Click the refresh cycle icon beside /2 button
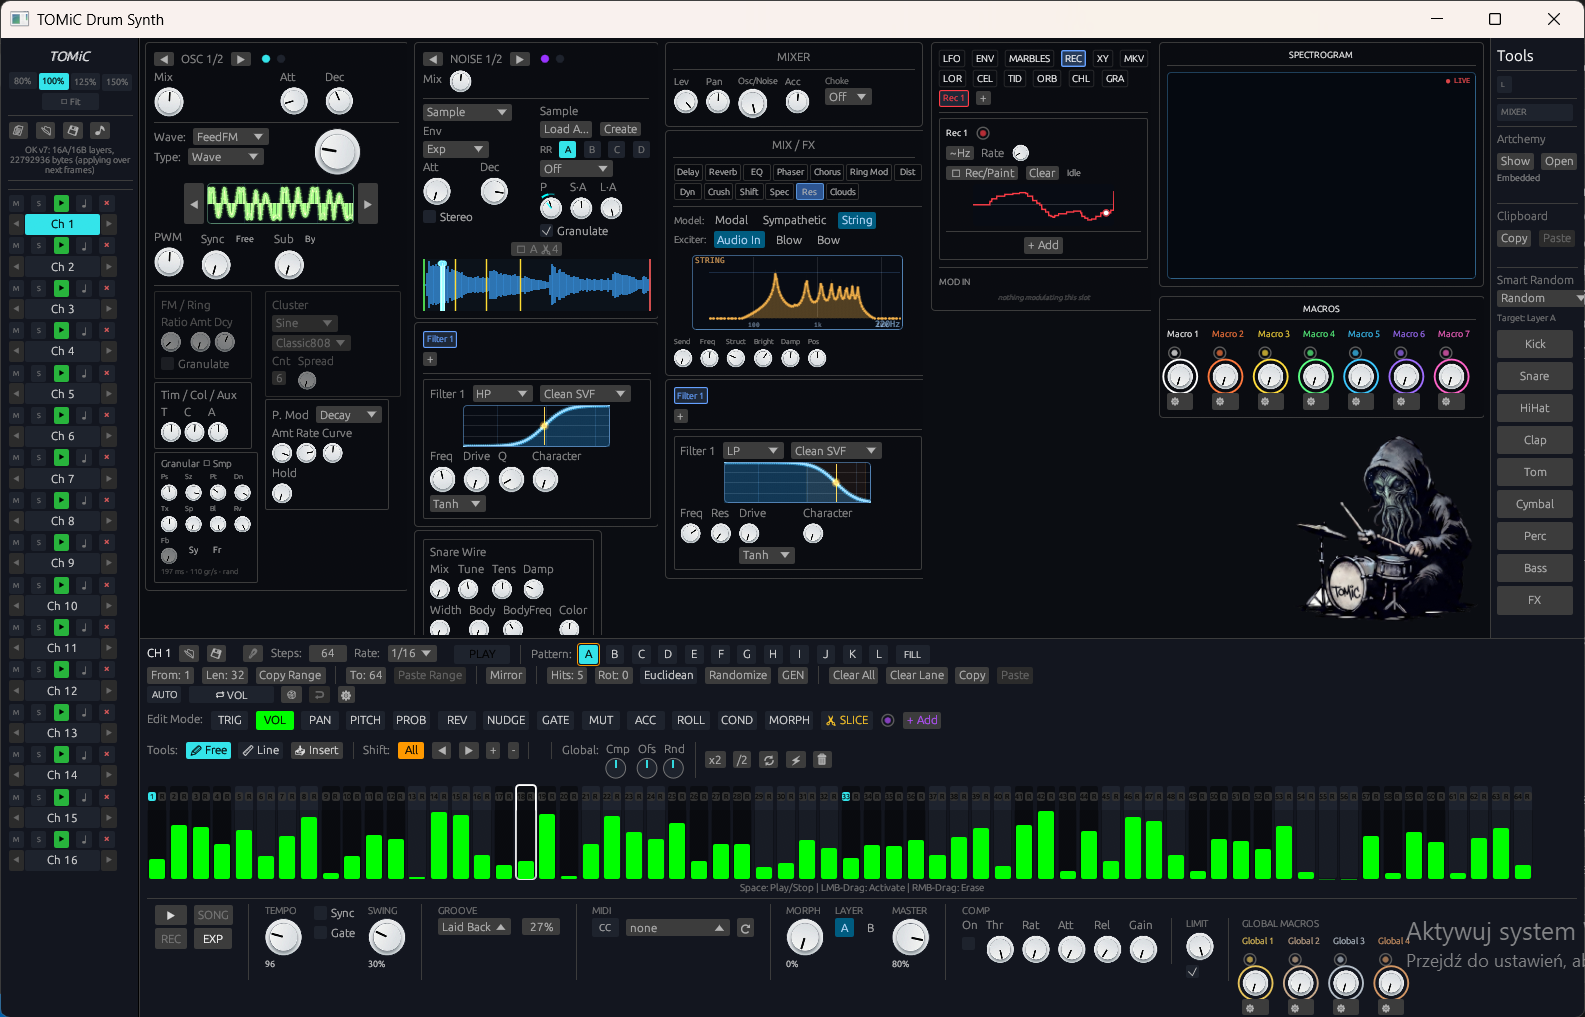Screen dimensions: 1585x1017 pyautogui.click(x=769, y=760)
